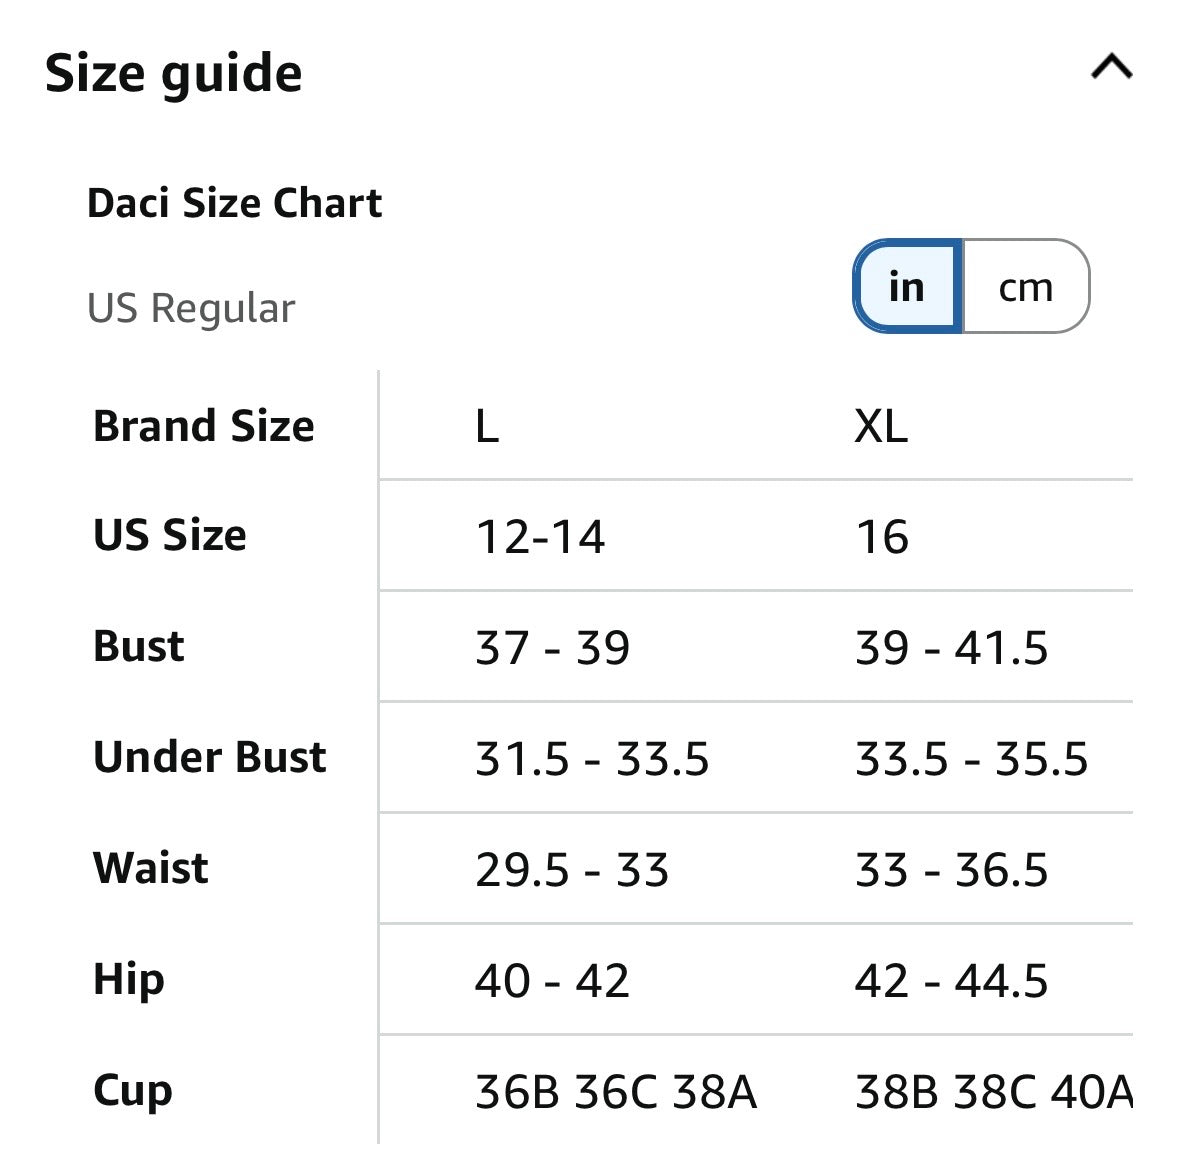Select the L brand size column
The height and width of the screenshot is (1158, 1178).
pyautogui.click(x=488, y=426)
